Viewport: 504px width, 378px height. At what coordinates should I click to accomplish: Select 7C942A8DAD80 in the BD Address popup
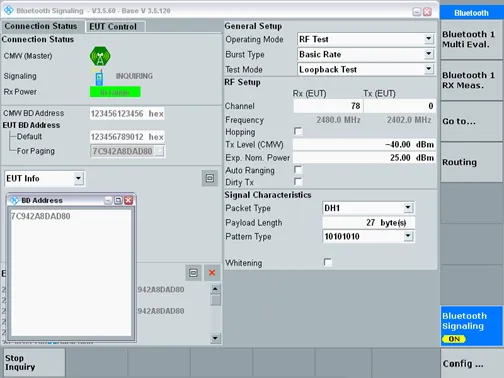(41, 216)
